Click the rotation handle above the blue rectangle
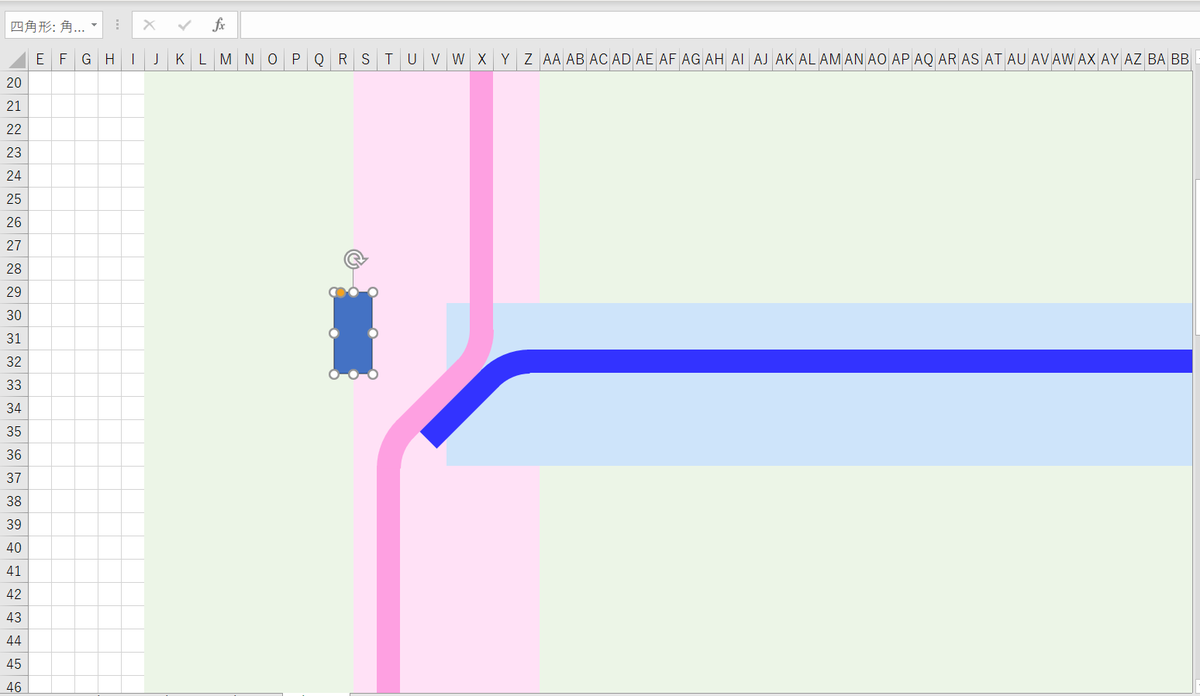Image resolution: width=1200 pixels, height=696 pixels. pyautogui.click(x=354, y=260)
